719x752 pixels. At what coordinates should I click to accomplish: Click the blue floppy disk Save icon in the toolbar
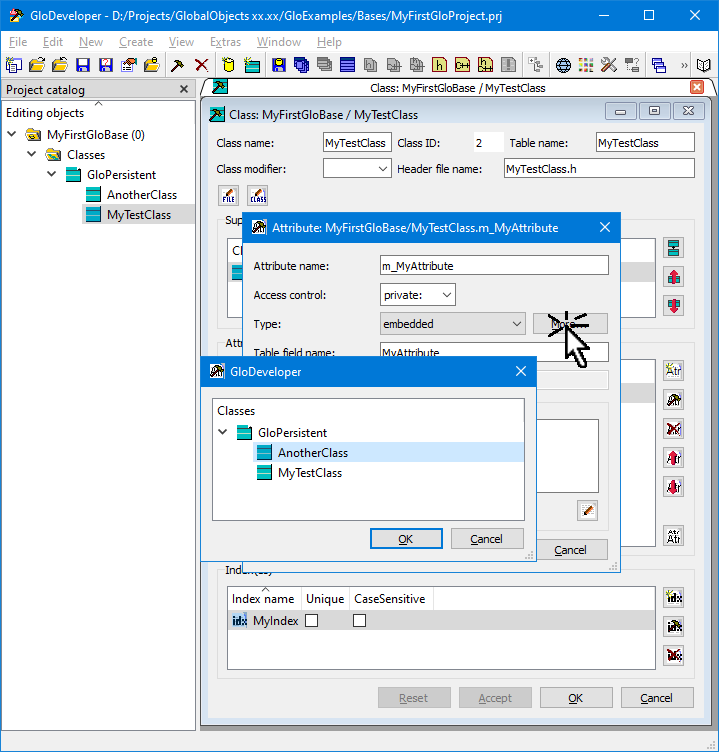tap(83, 65)
